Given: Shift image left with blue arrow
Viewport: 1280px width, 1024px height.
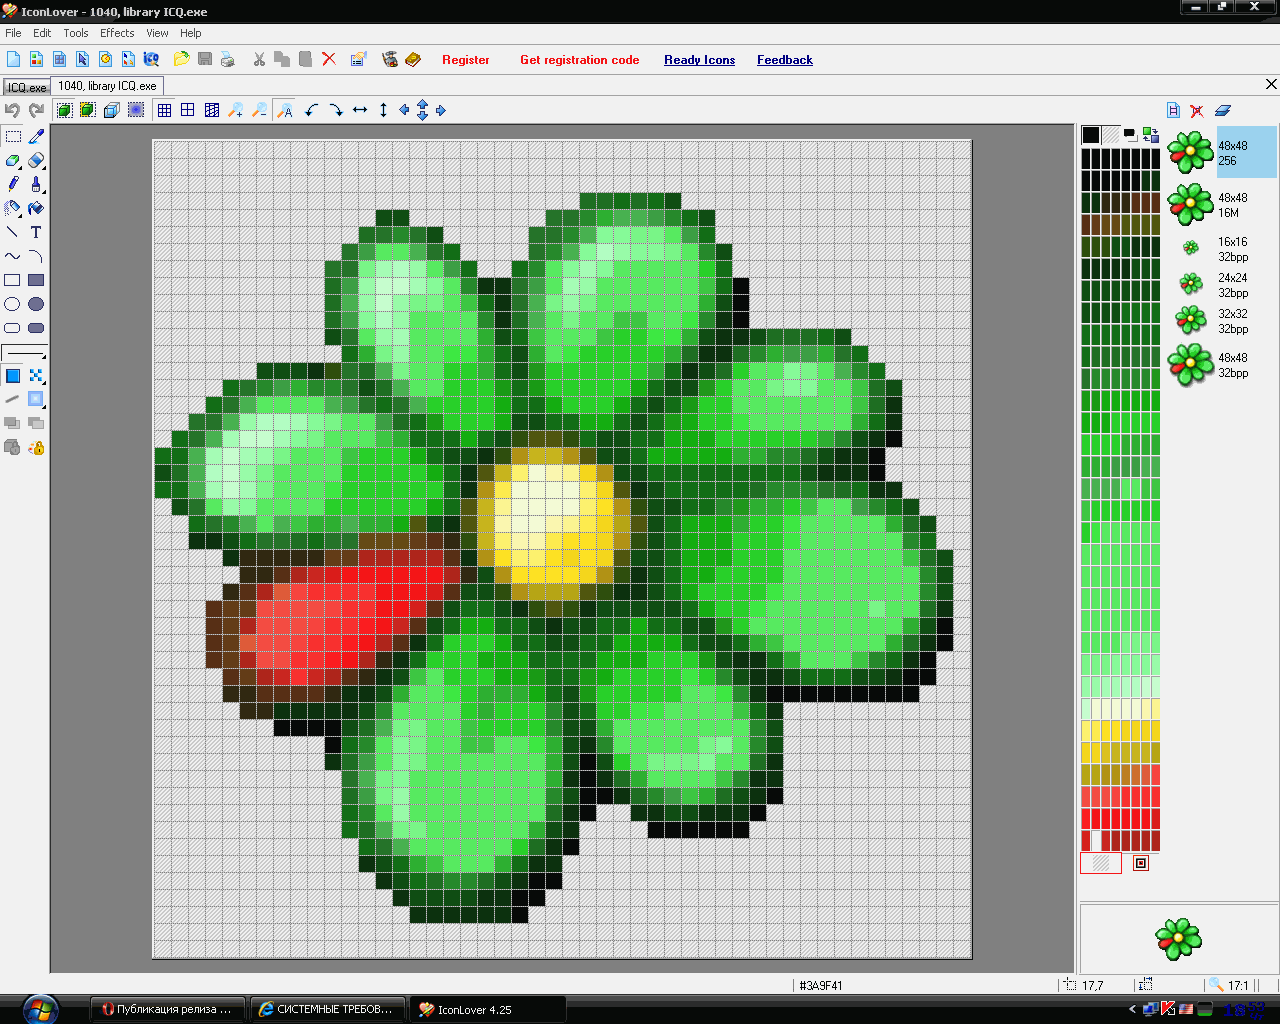Looking at the screenshot, I should (x=404, y=110).
